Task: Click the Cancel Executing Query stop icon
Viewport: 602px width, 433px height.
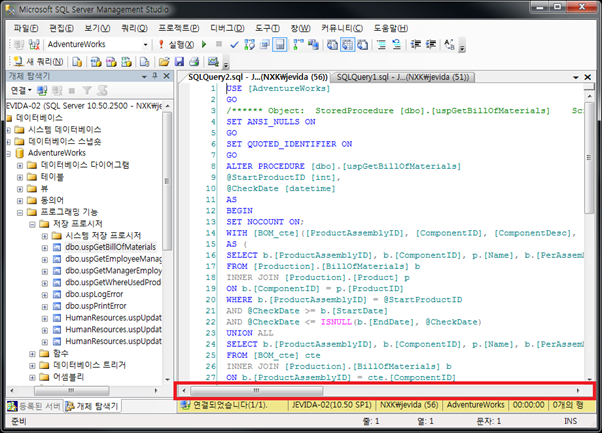Action: click(219, 44)
